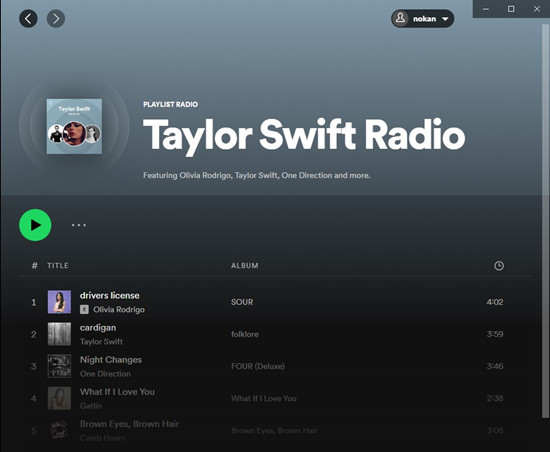Open the folklore album link

[x=245, y=334]
